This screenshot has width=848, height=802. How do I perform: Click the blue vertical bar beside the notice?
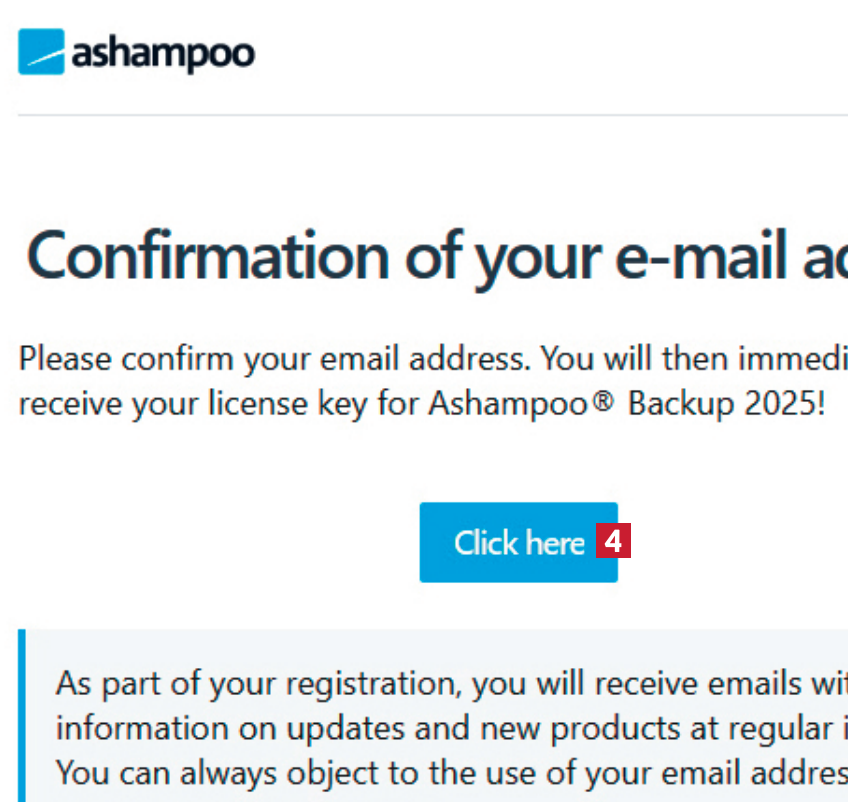(22, 715)
